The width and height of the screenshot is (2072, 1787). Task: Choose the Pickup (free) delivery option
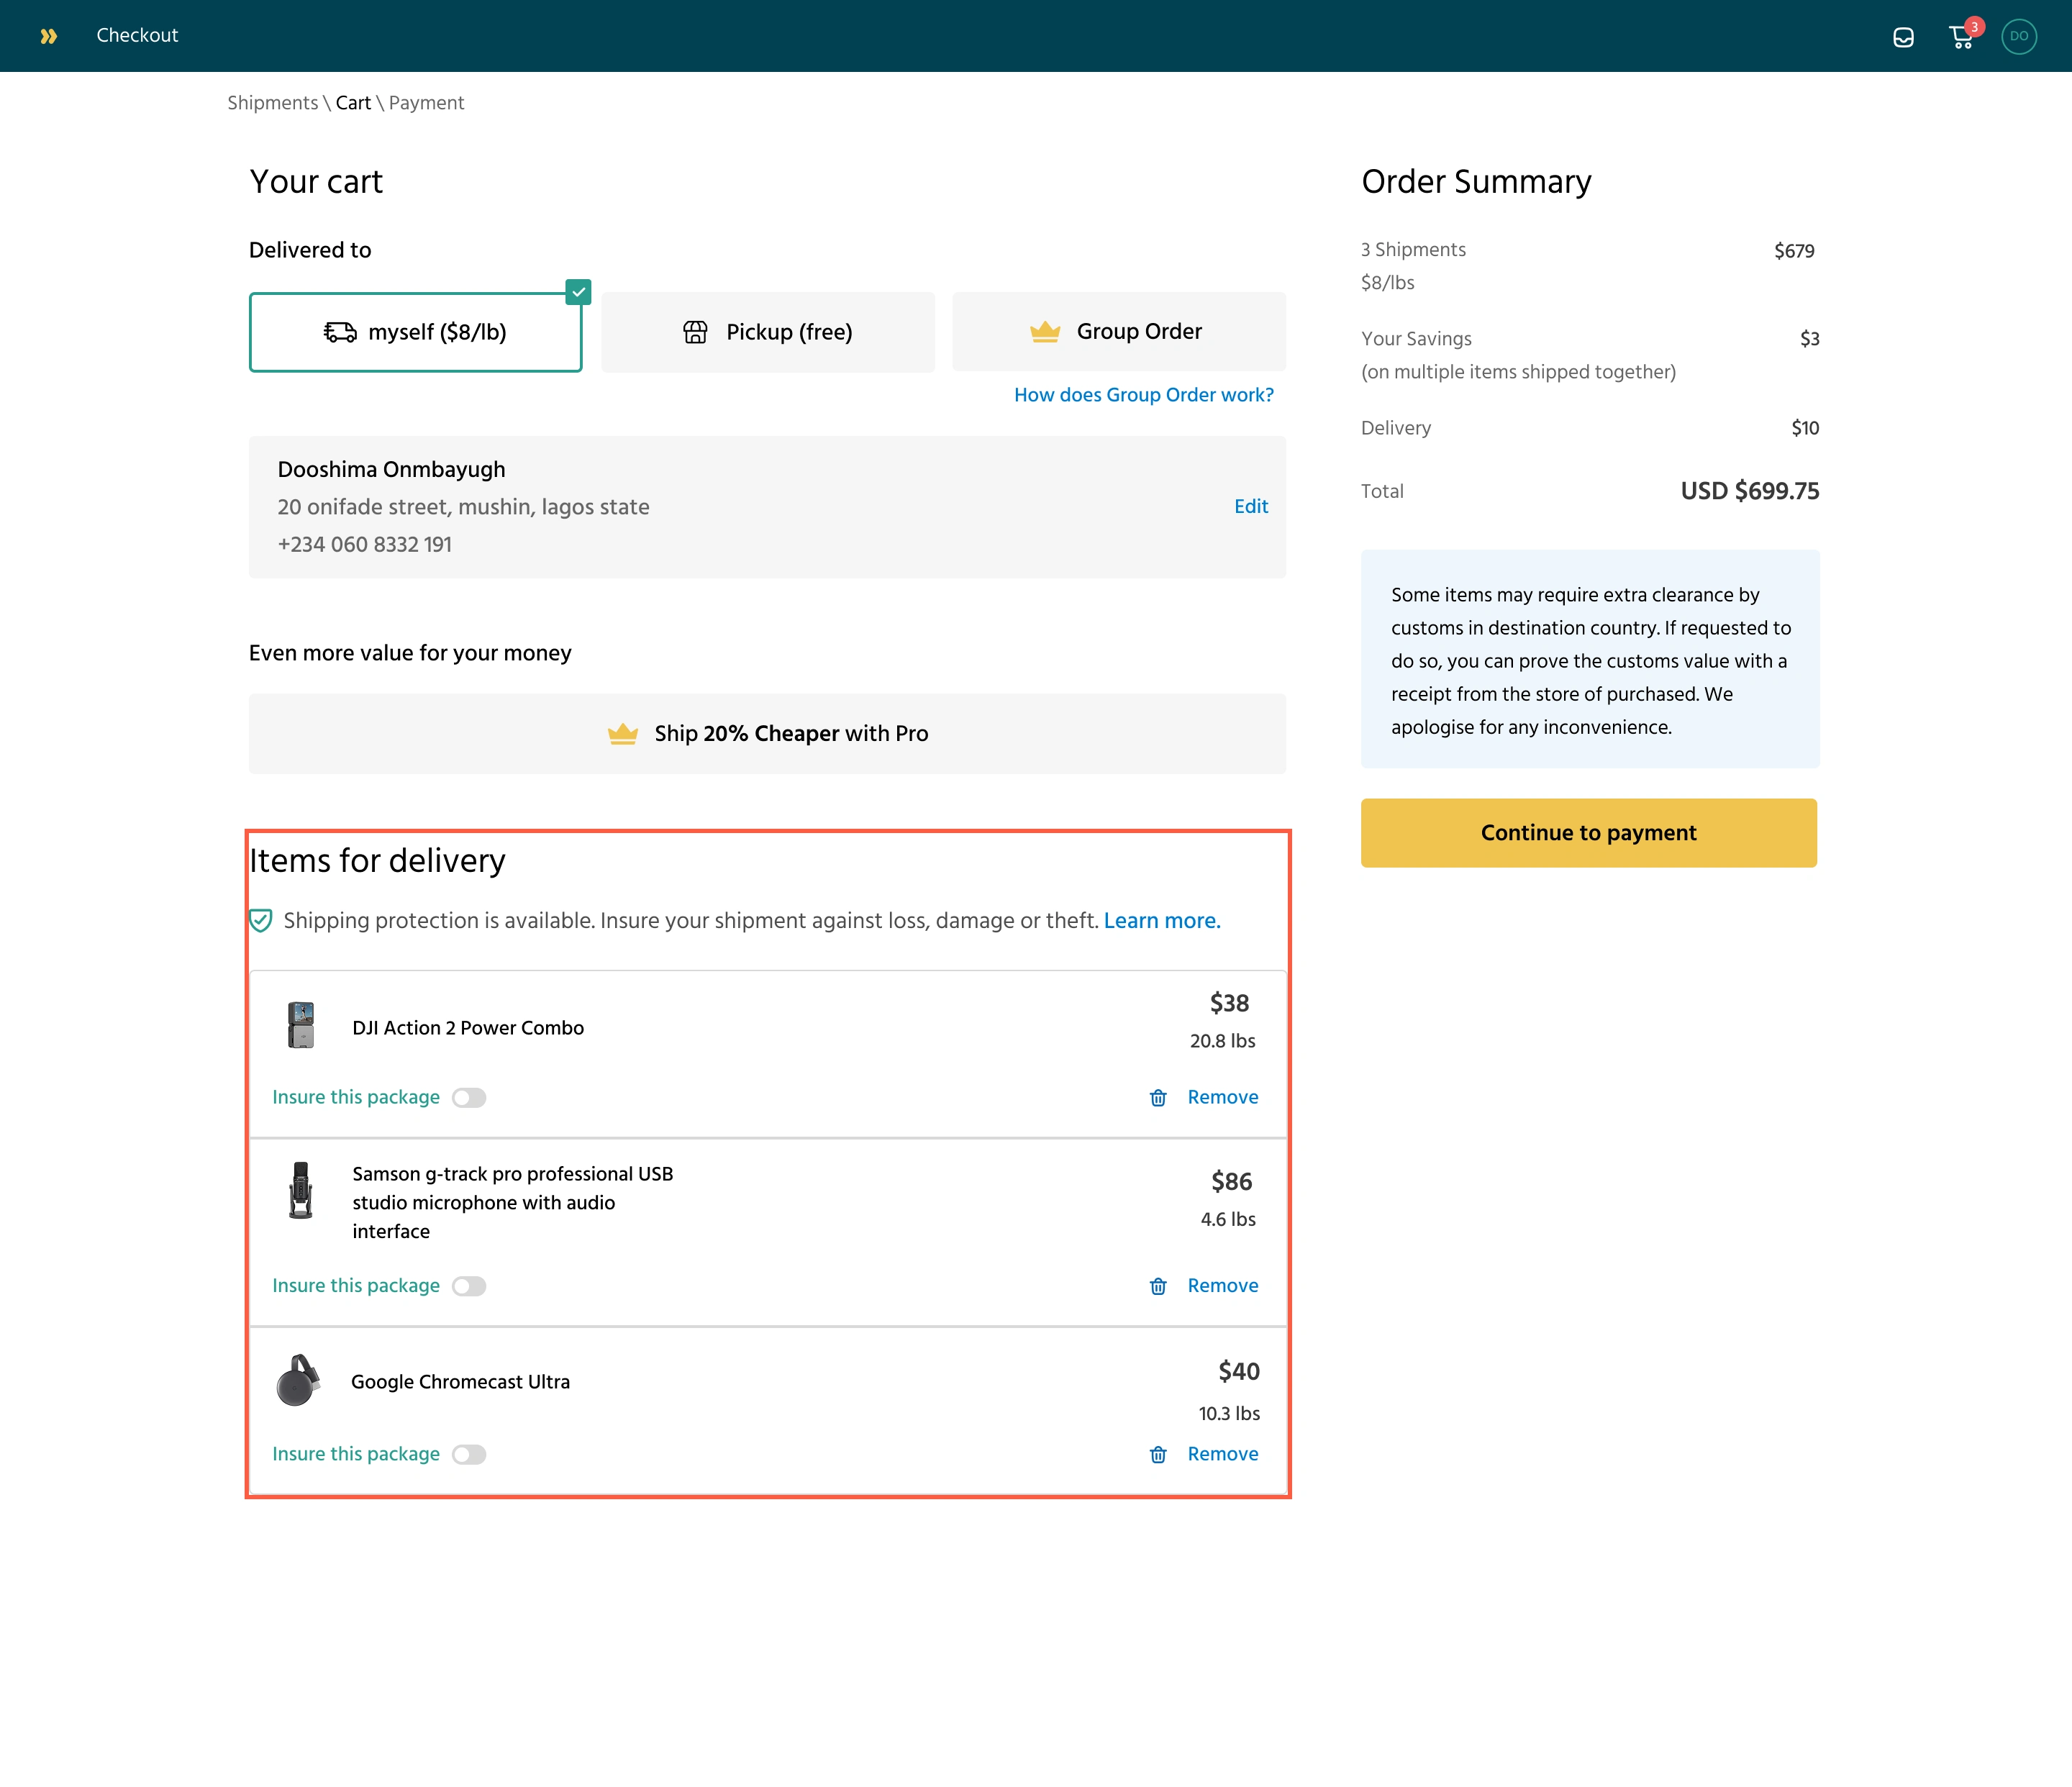(767, 332)
